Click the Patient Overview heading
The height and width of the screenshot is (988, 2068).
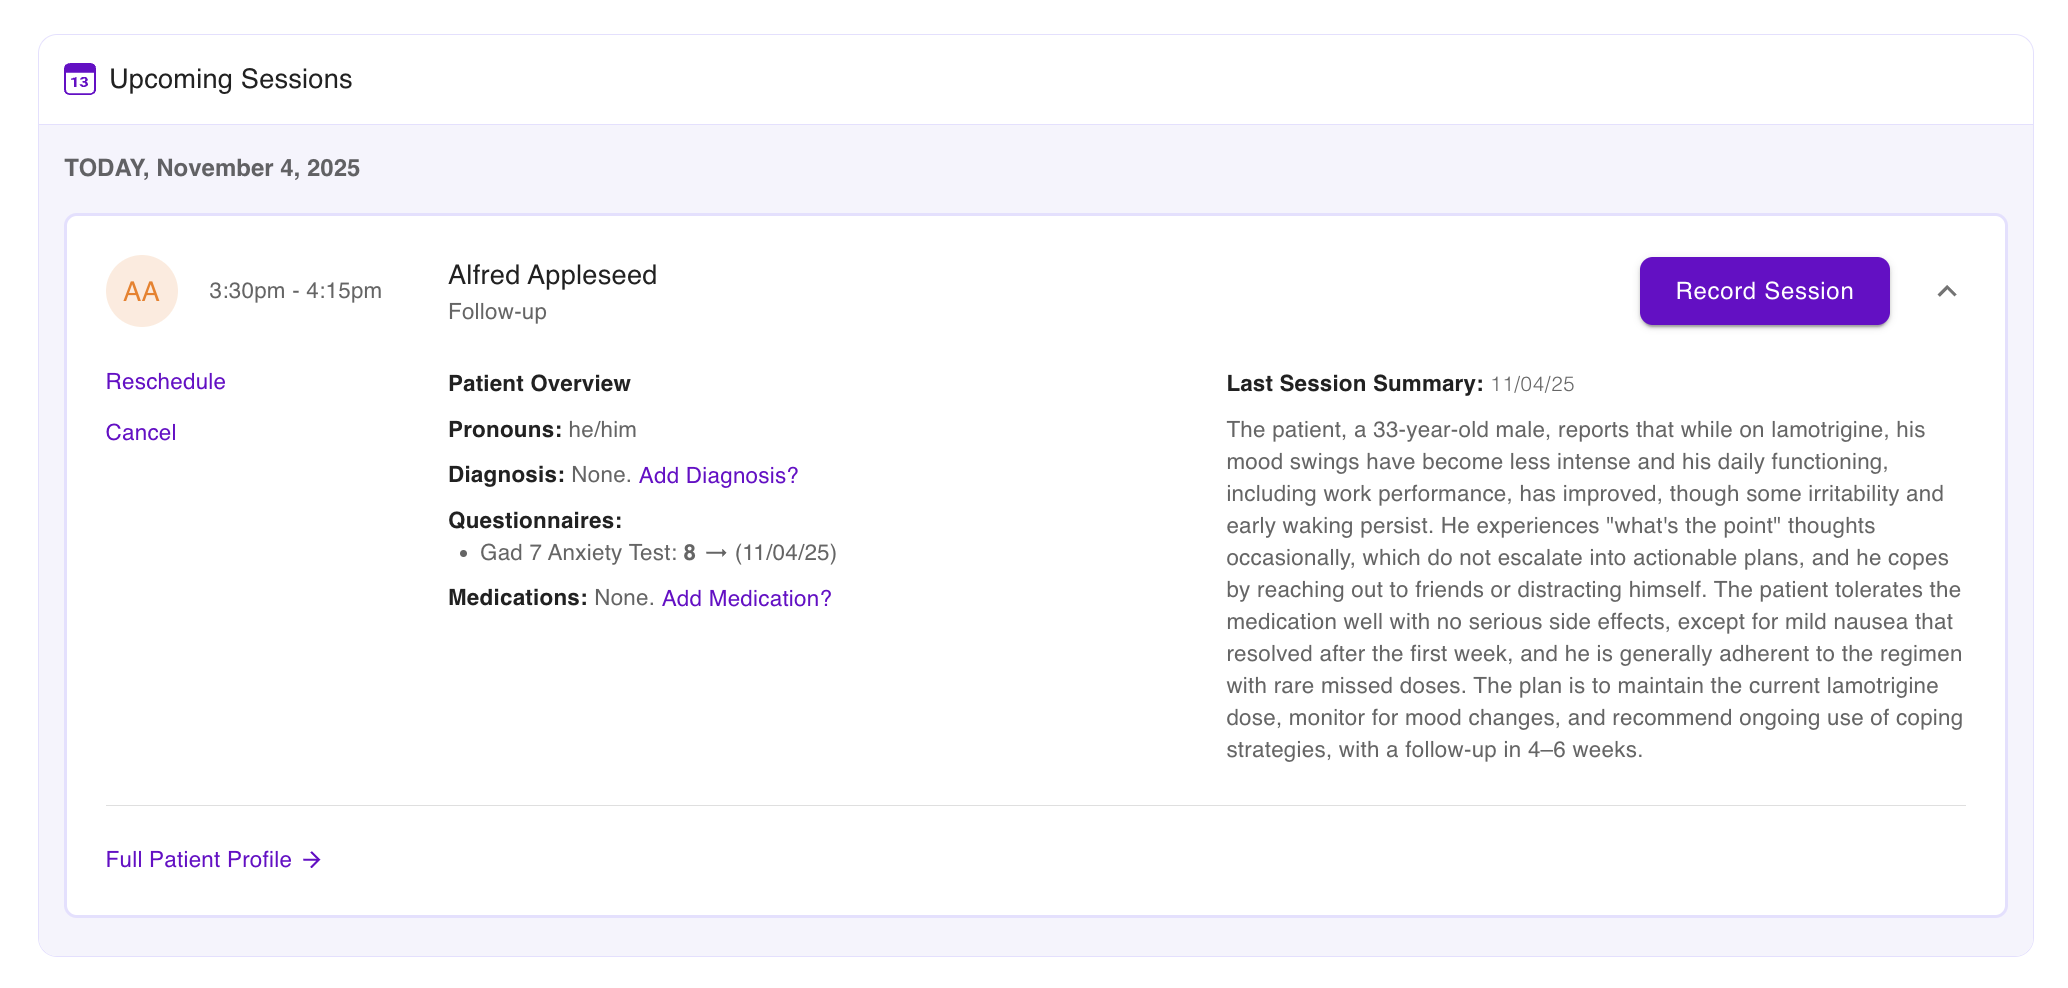click(x=539, y=384)
